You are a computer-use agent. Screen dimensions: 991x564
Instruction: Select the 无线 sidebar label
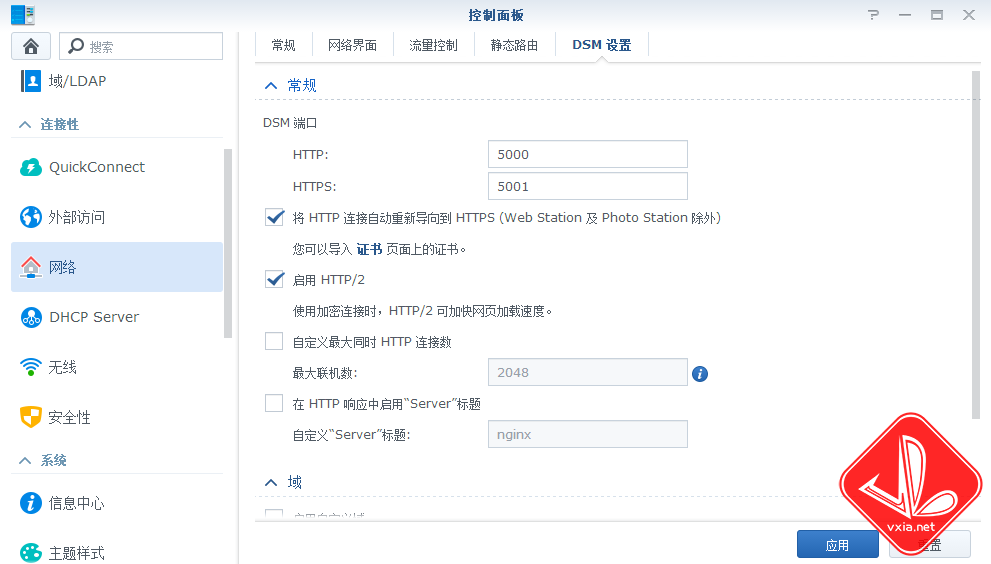(x=63, y=367)
